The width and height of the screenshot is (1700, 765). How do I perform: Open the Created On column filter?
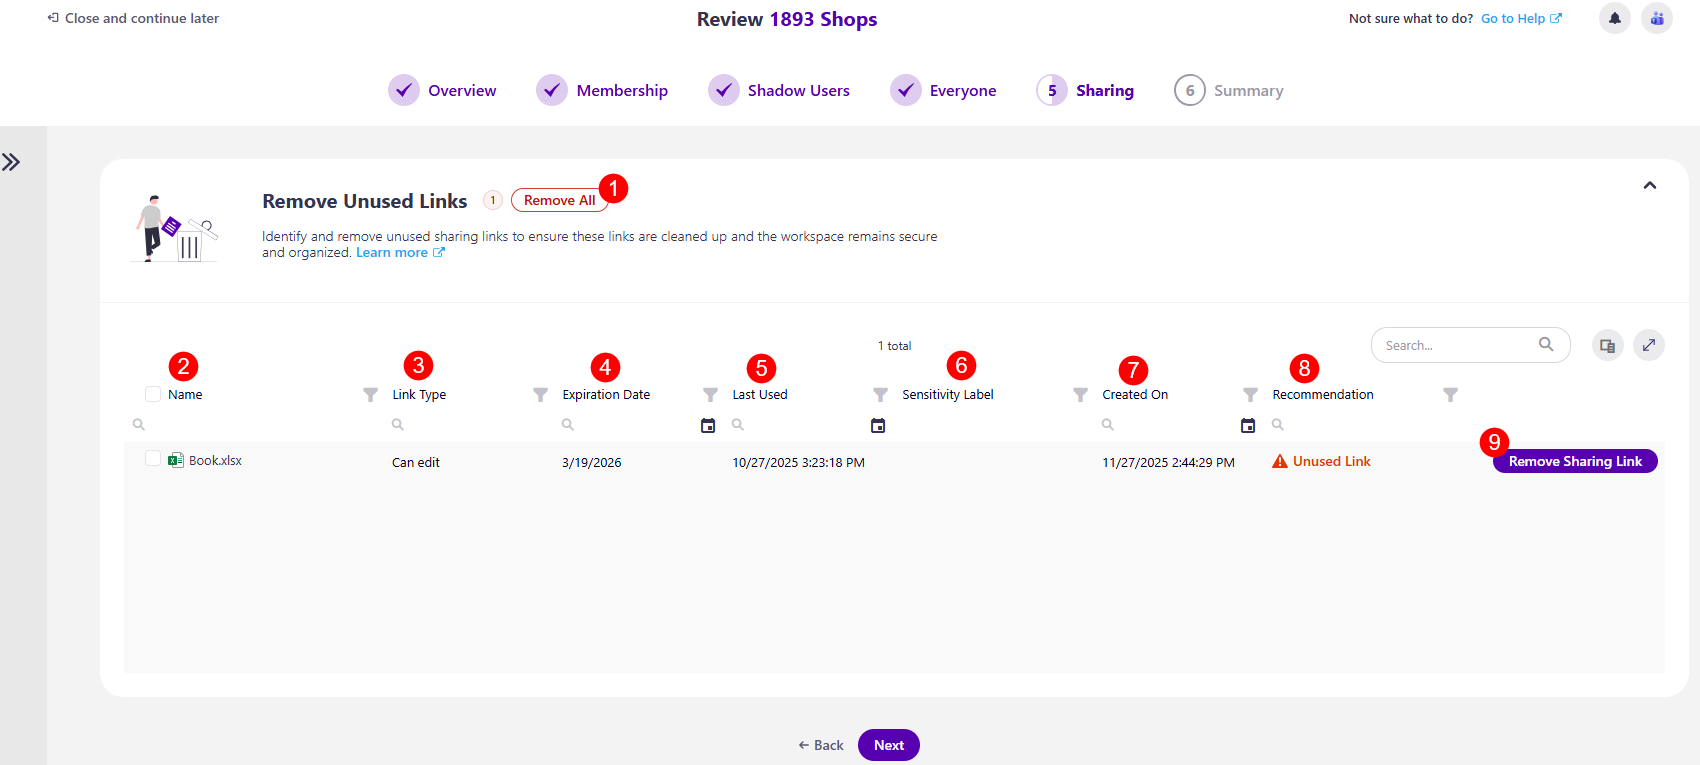[x=1250, y=395]
